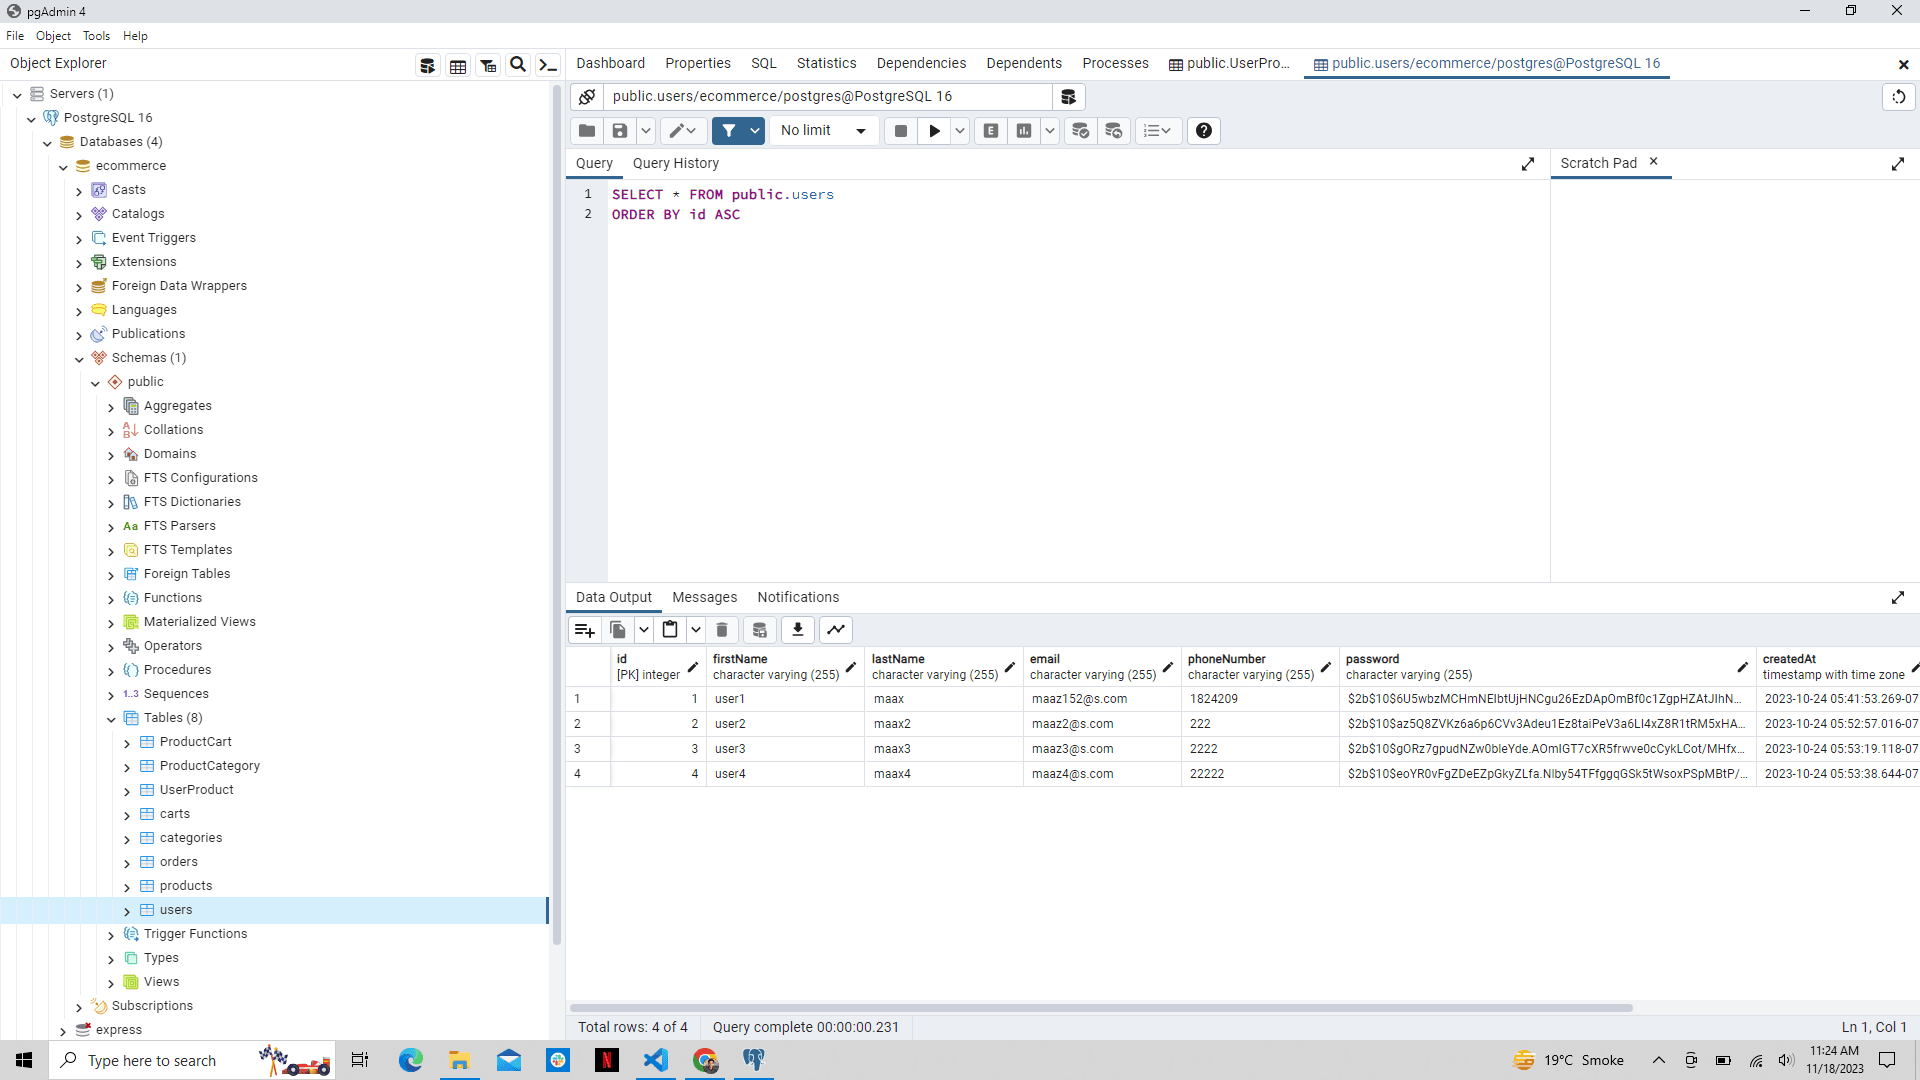Screen dimensions: 1920x1080
Task: Select the orders table in tree
Action: click(178, 862)
